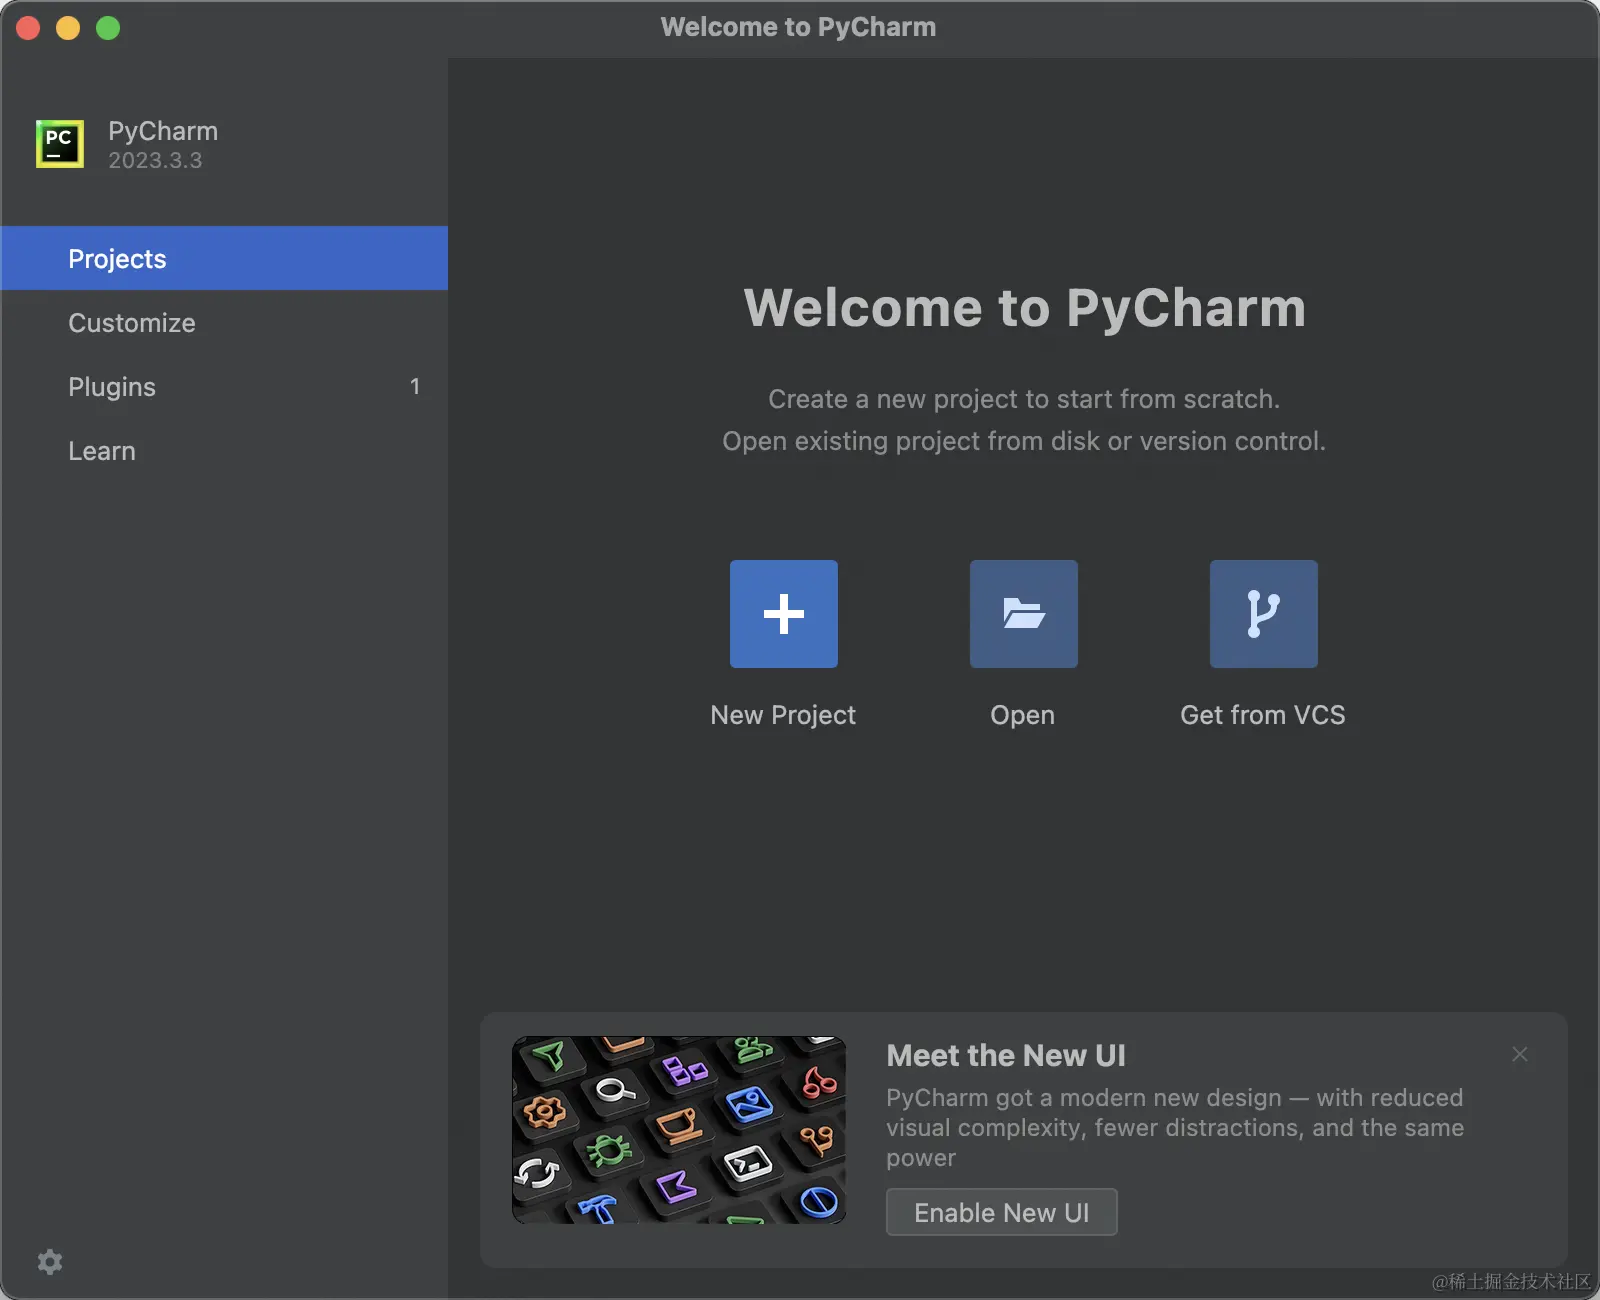Click the 'Open existing project' hint text
This screenshot has height=1300, width=1600.
pyautogui.click(x=1024, y=441)
